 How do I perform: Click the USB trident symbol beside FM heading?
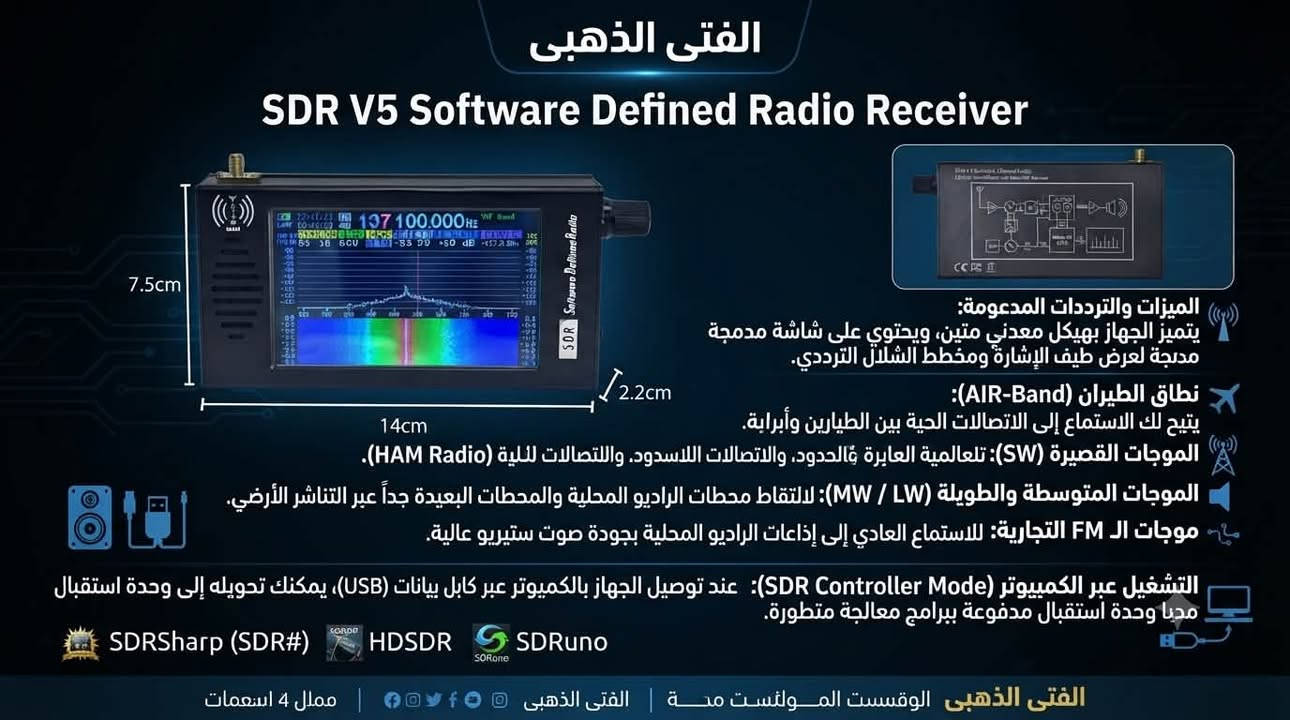tap(1222, 533)
